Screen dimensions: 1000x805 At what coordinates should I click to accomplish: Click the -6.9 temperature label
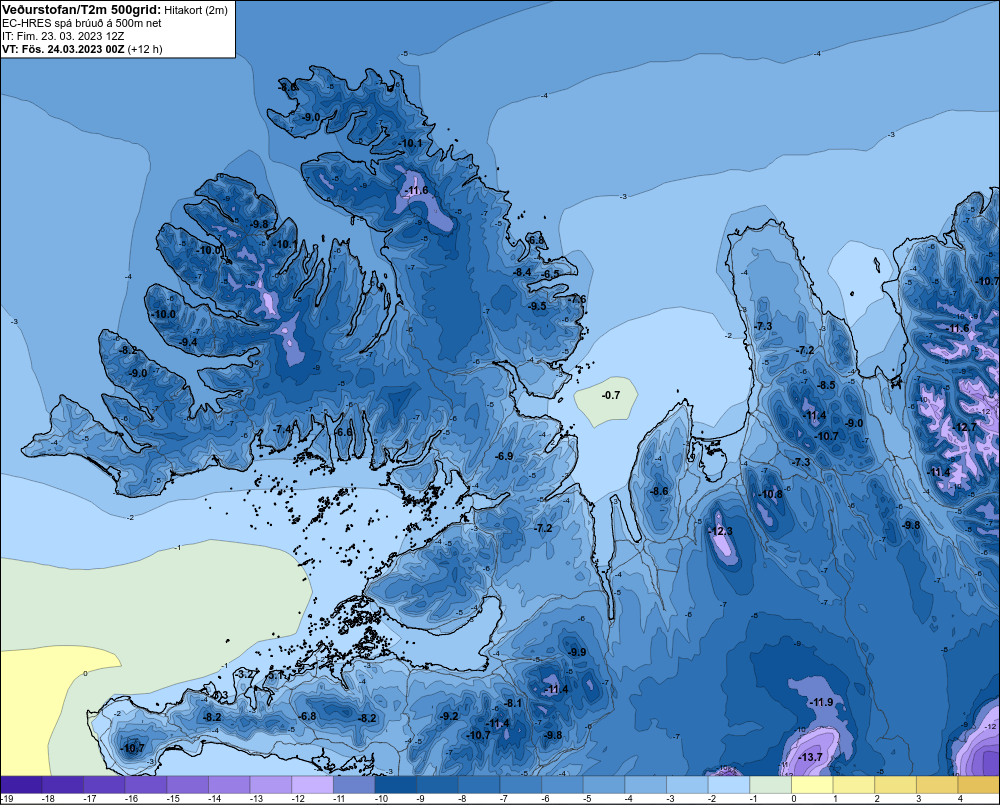(504, 456)
